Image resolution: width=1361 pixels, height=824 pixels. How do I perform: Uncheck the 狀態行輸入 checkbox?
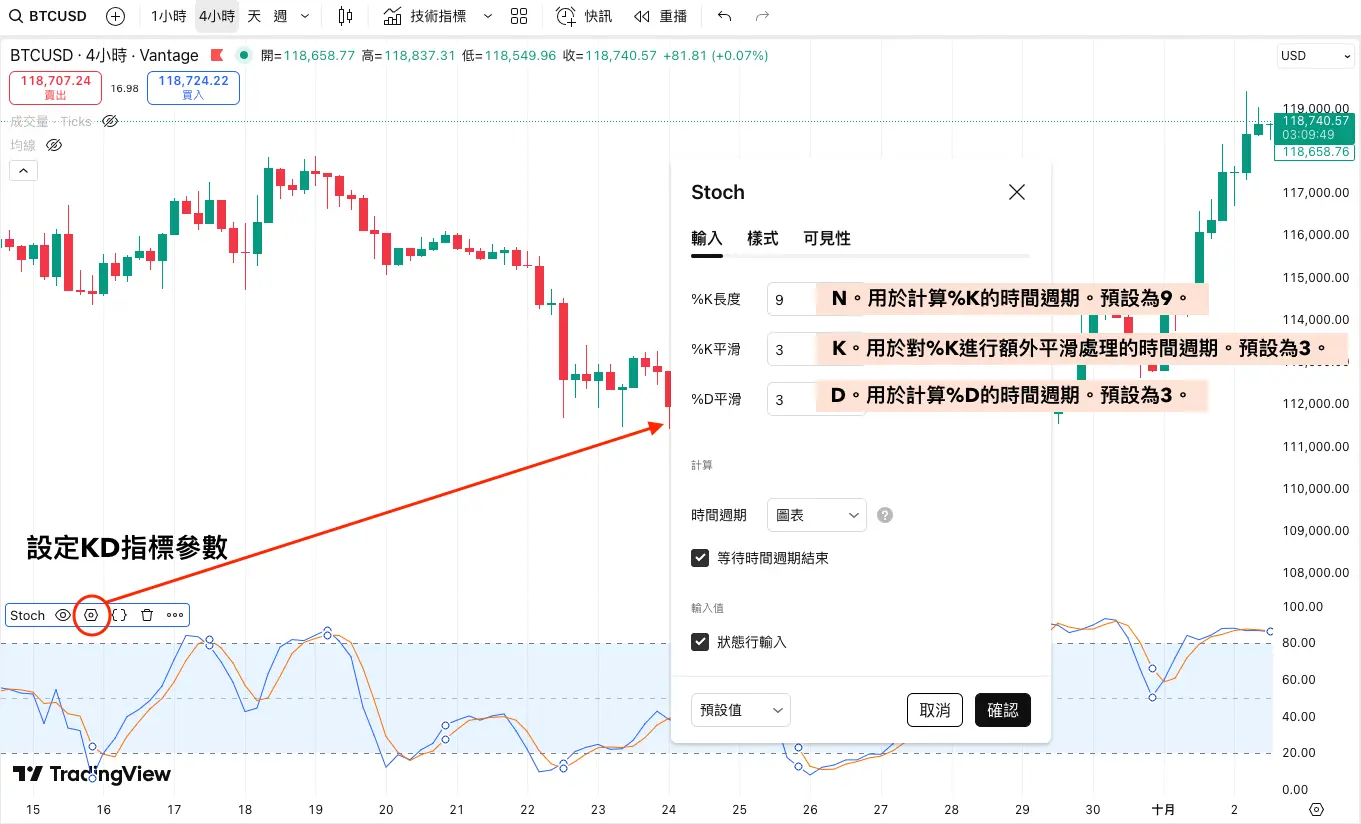(x=700, y=642)
